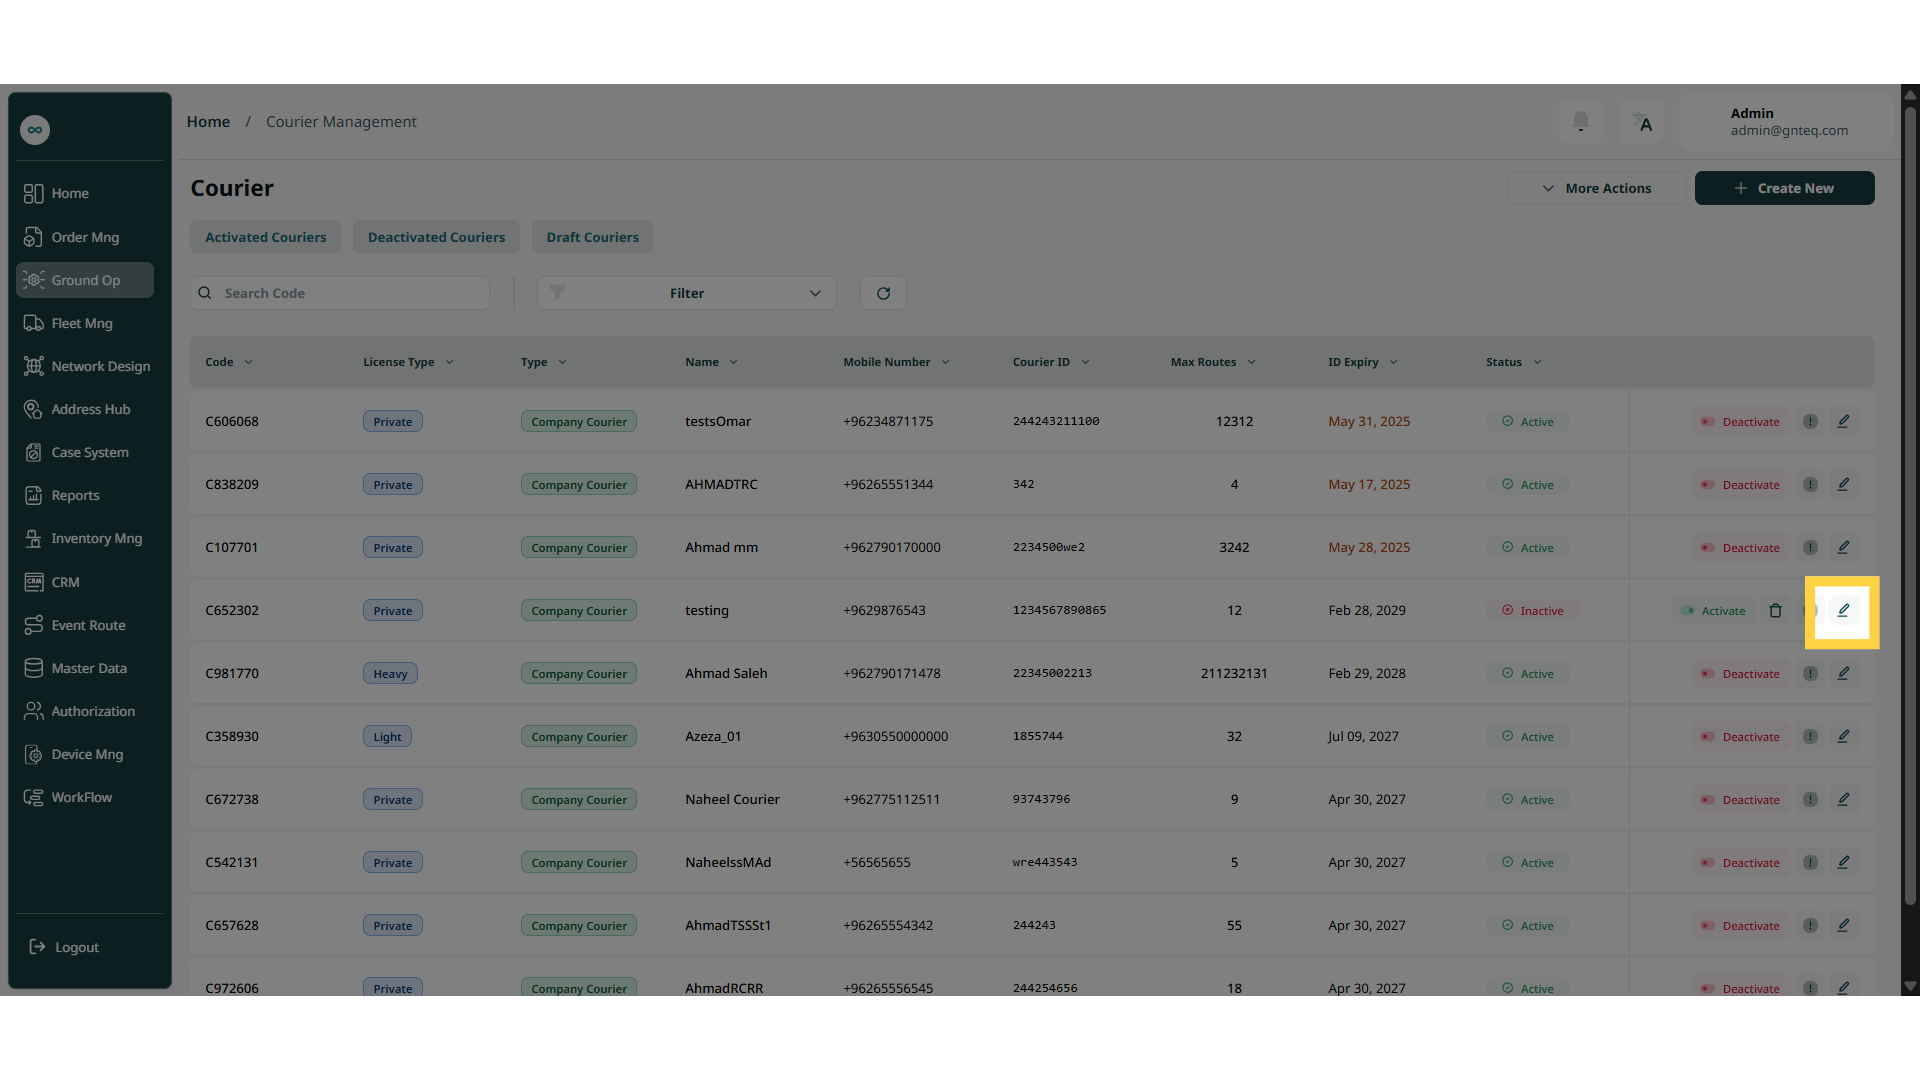Sort by Status column header
This screenshot has width=1920, height=1080.
pyautogui.click(x=1513, y=362)
